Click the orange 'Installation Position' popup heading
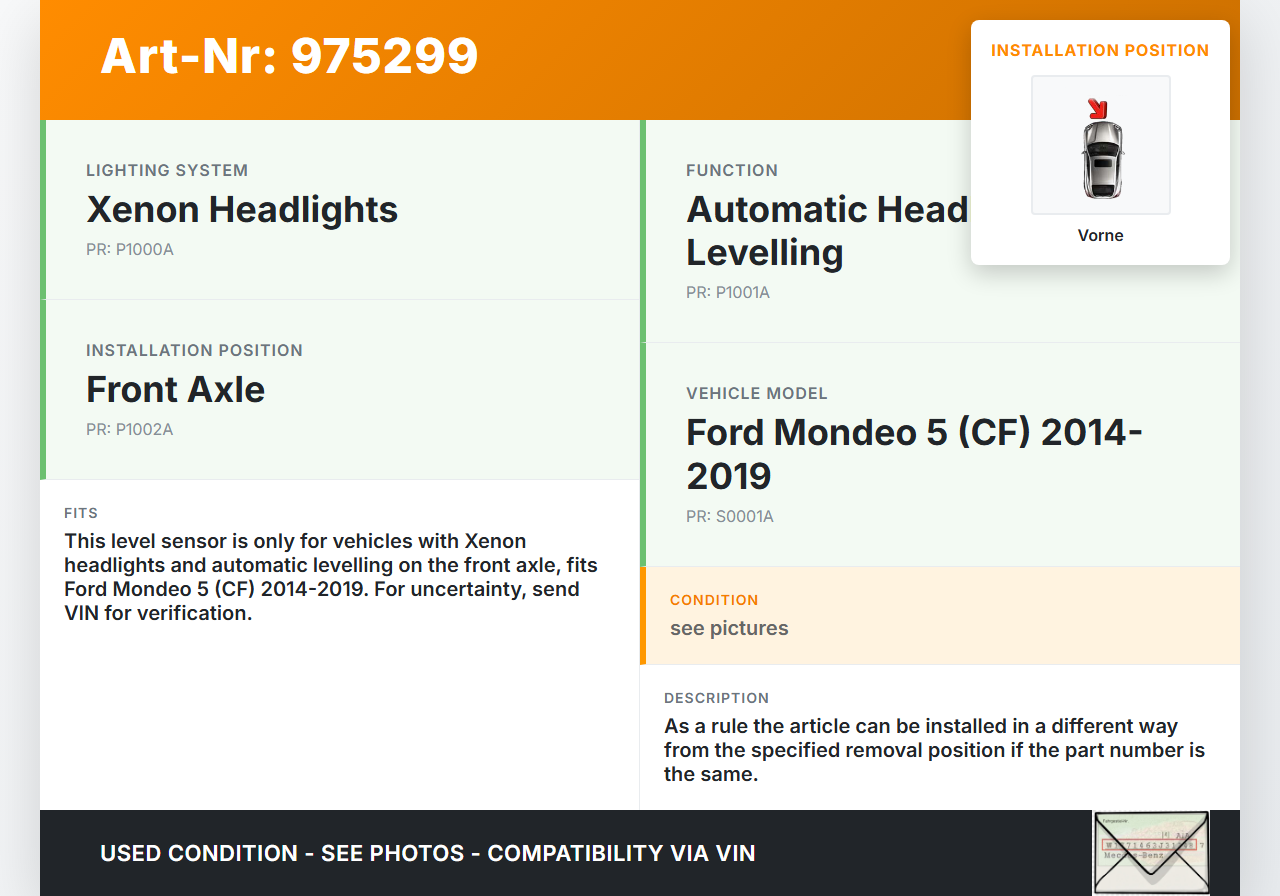Viewport: 1280px width, 896px height. click(1100, 50)
